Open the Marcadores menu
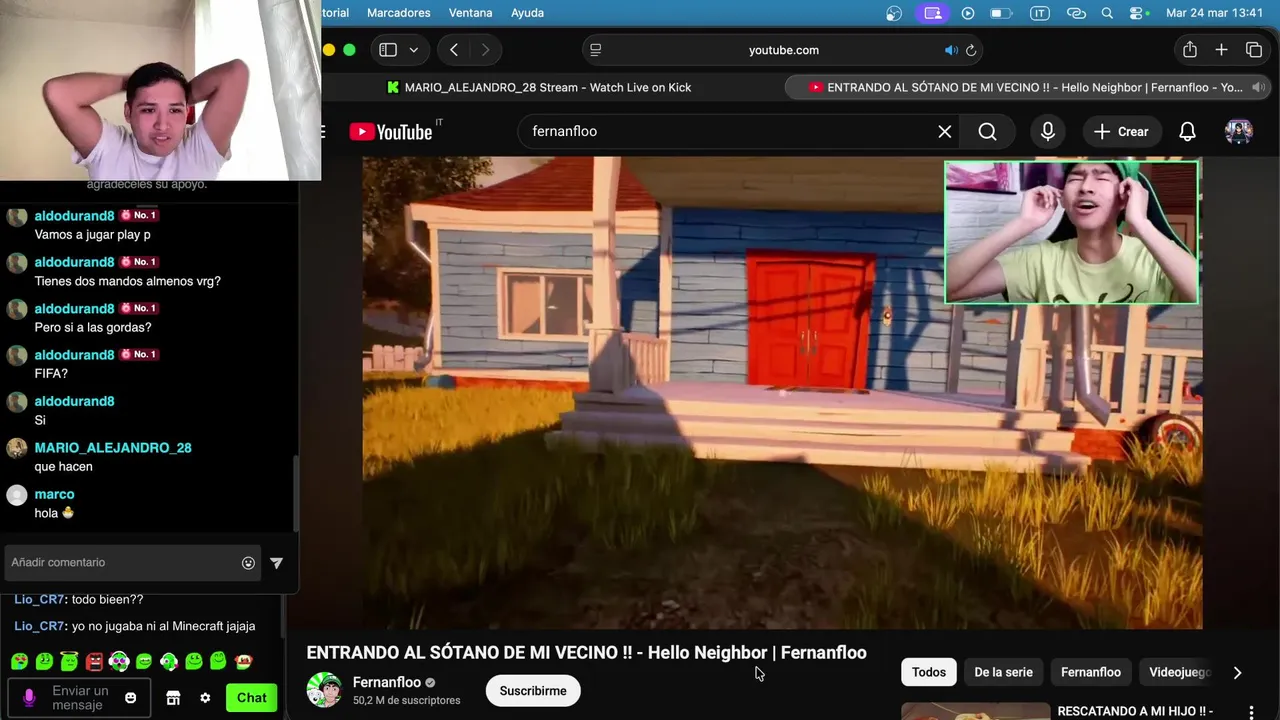 (398, 13)
